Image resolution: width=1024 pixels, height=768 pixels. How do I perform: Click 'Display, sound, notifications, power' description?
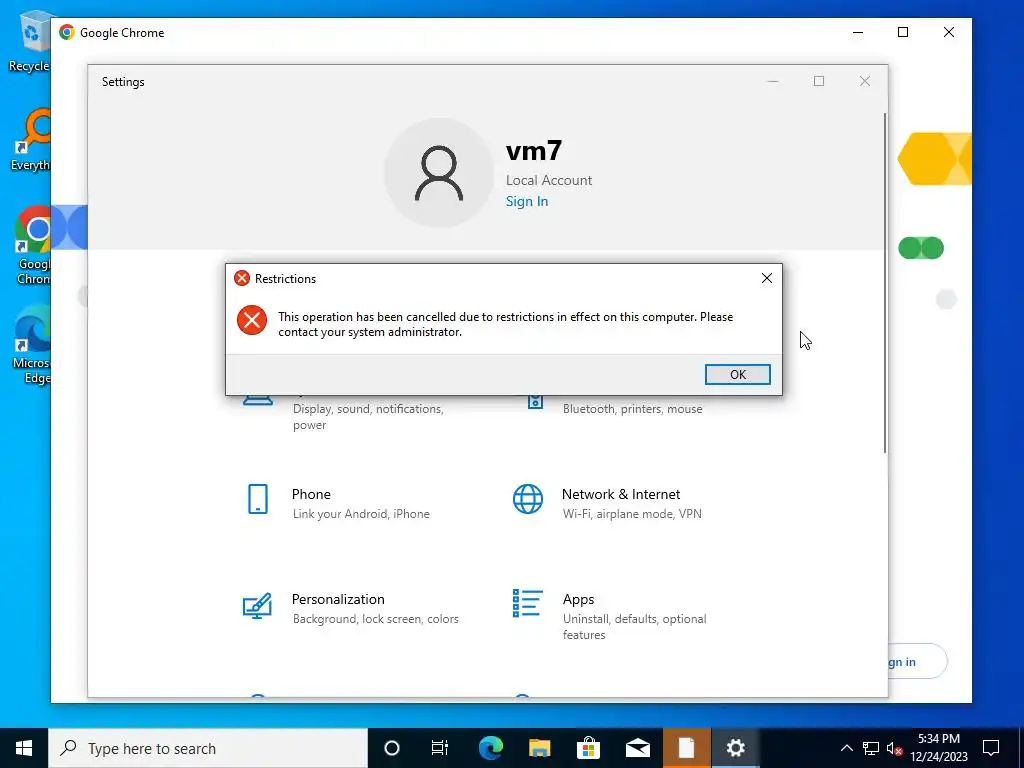pos(368,417)
